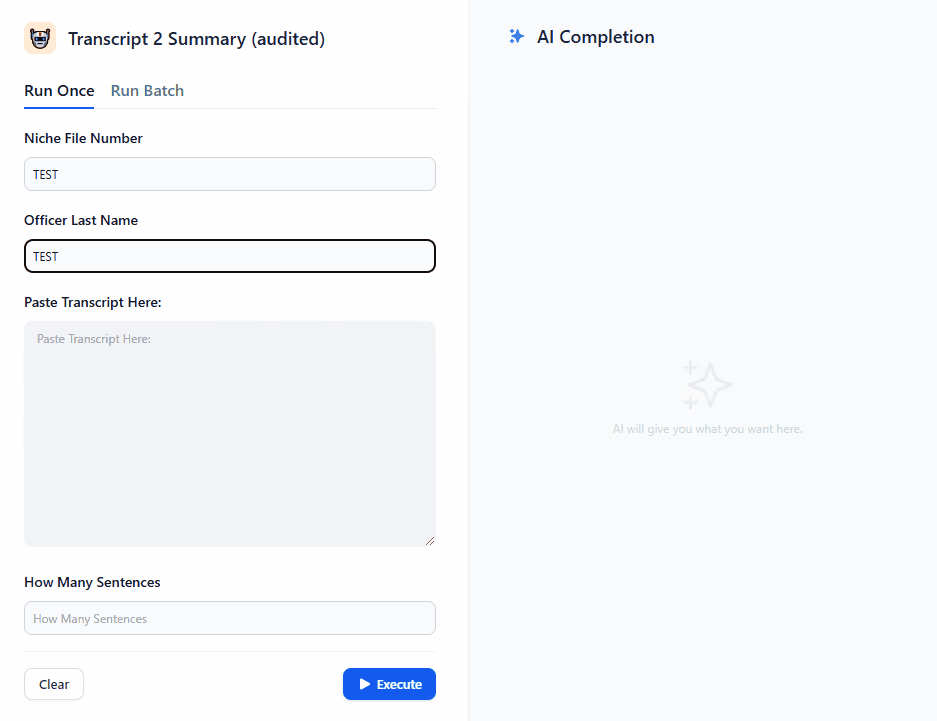Click inside the Paste Transcript text area

tap(230, 433)
